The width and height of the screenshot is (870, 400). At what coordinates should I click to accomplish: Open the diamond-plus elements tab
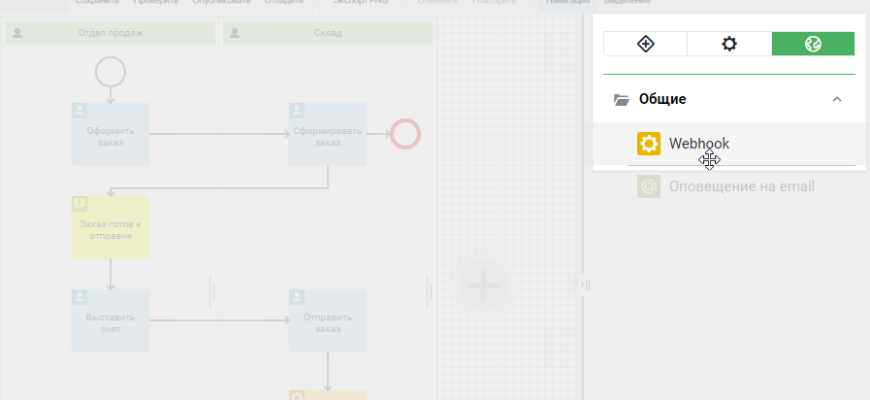point(645,44)
